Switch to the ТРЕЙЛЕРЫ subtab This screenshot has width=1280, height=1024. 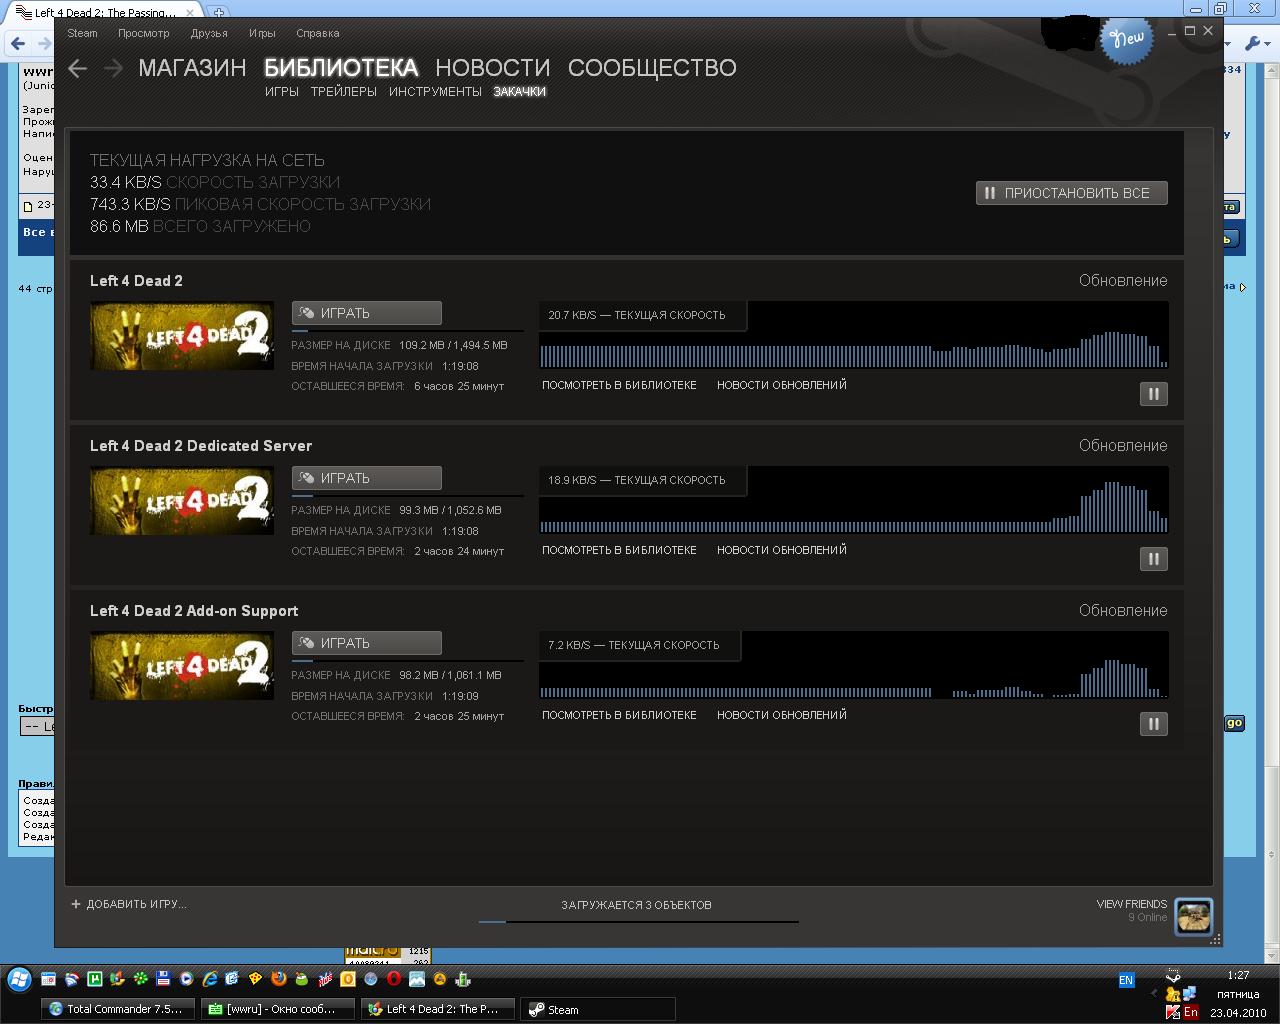click(344, 91)
